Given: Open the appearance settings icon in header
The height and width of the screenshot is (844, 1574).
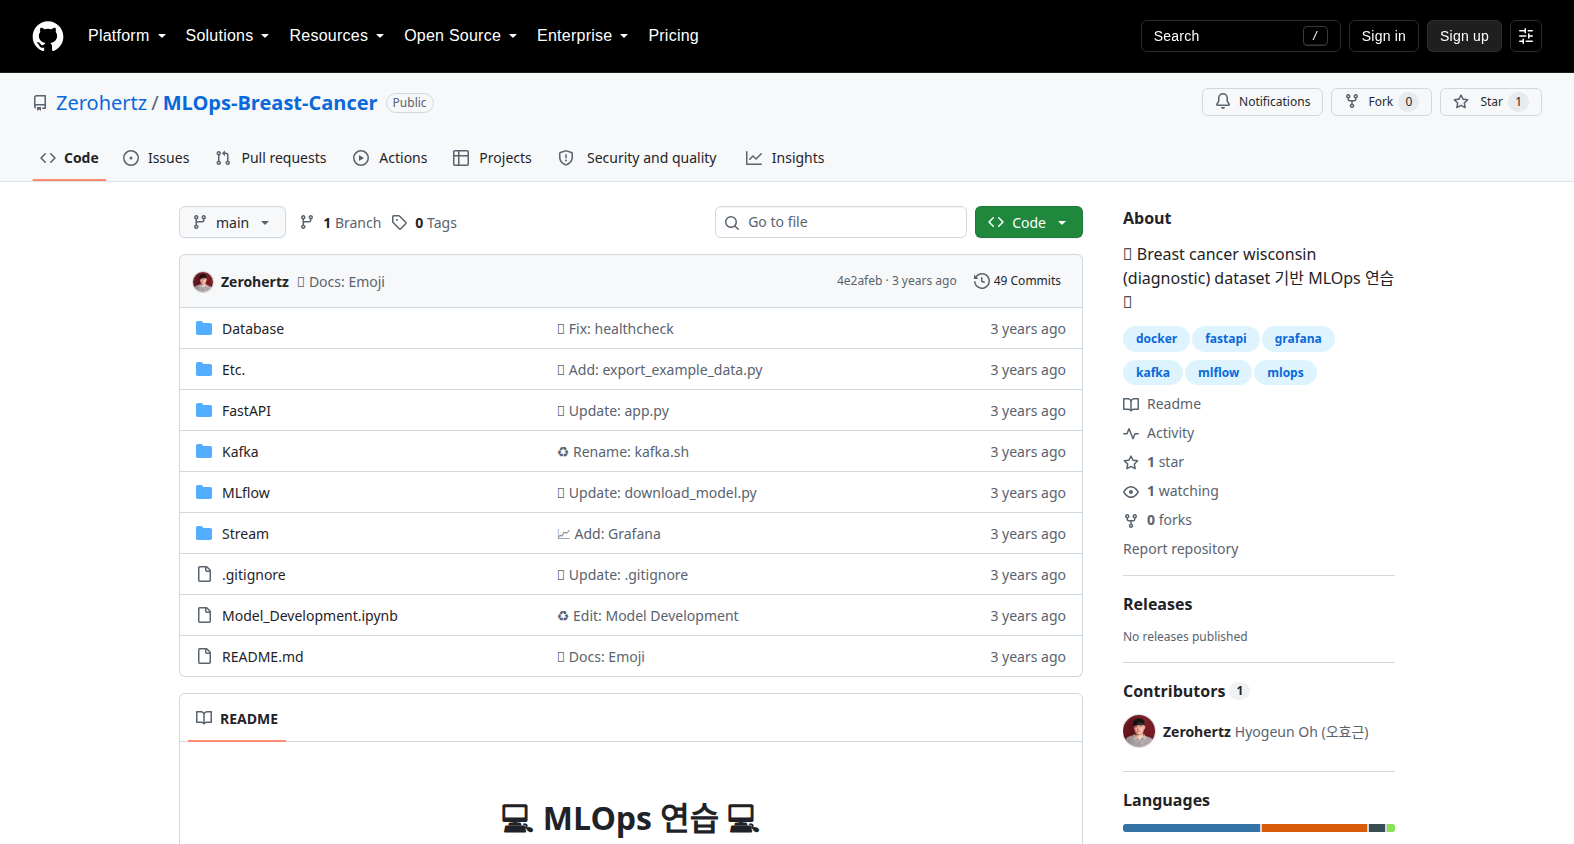Looking at the screenshot, I should 1526,36.
